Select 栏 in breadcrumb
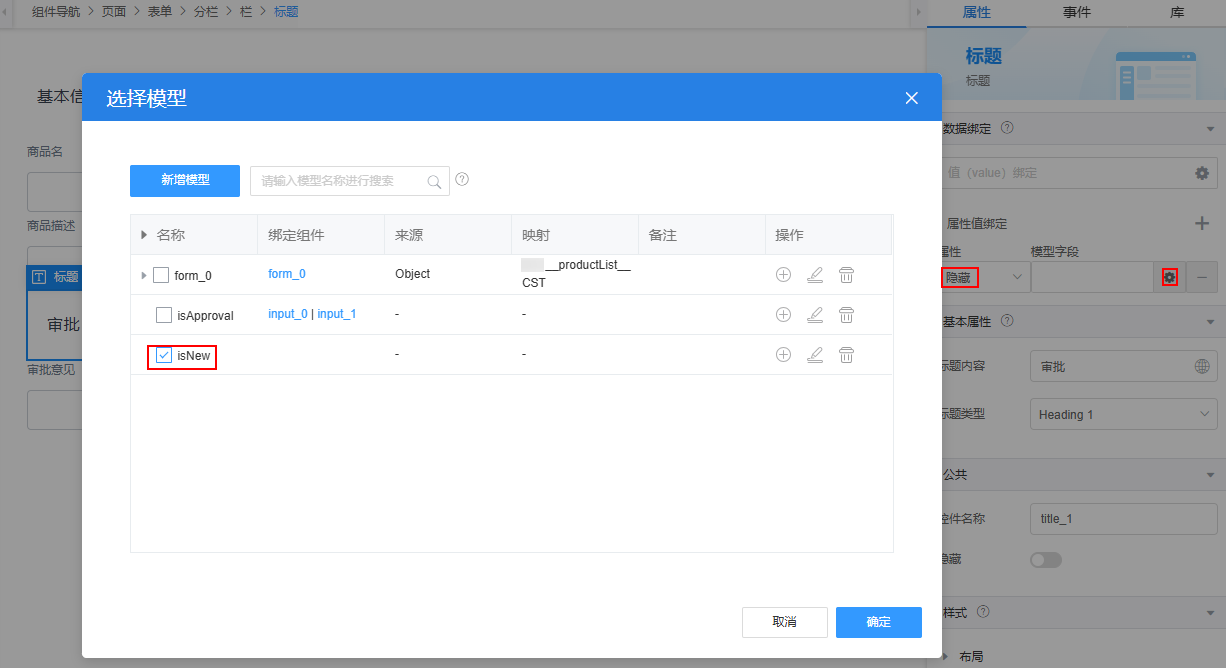 pos(246,12)
